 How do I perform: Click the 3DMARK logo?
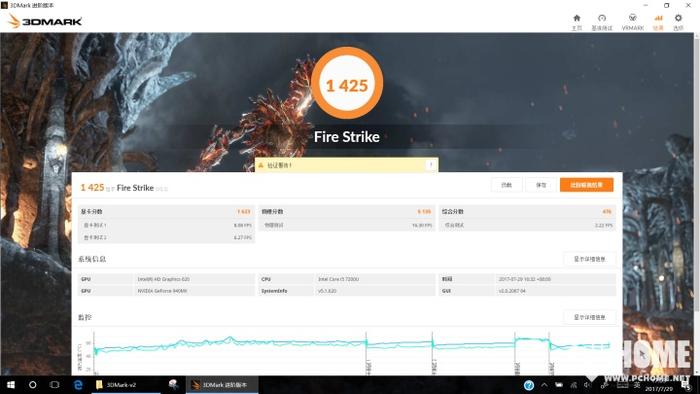pyautogui.click(x=45, y=21)
